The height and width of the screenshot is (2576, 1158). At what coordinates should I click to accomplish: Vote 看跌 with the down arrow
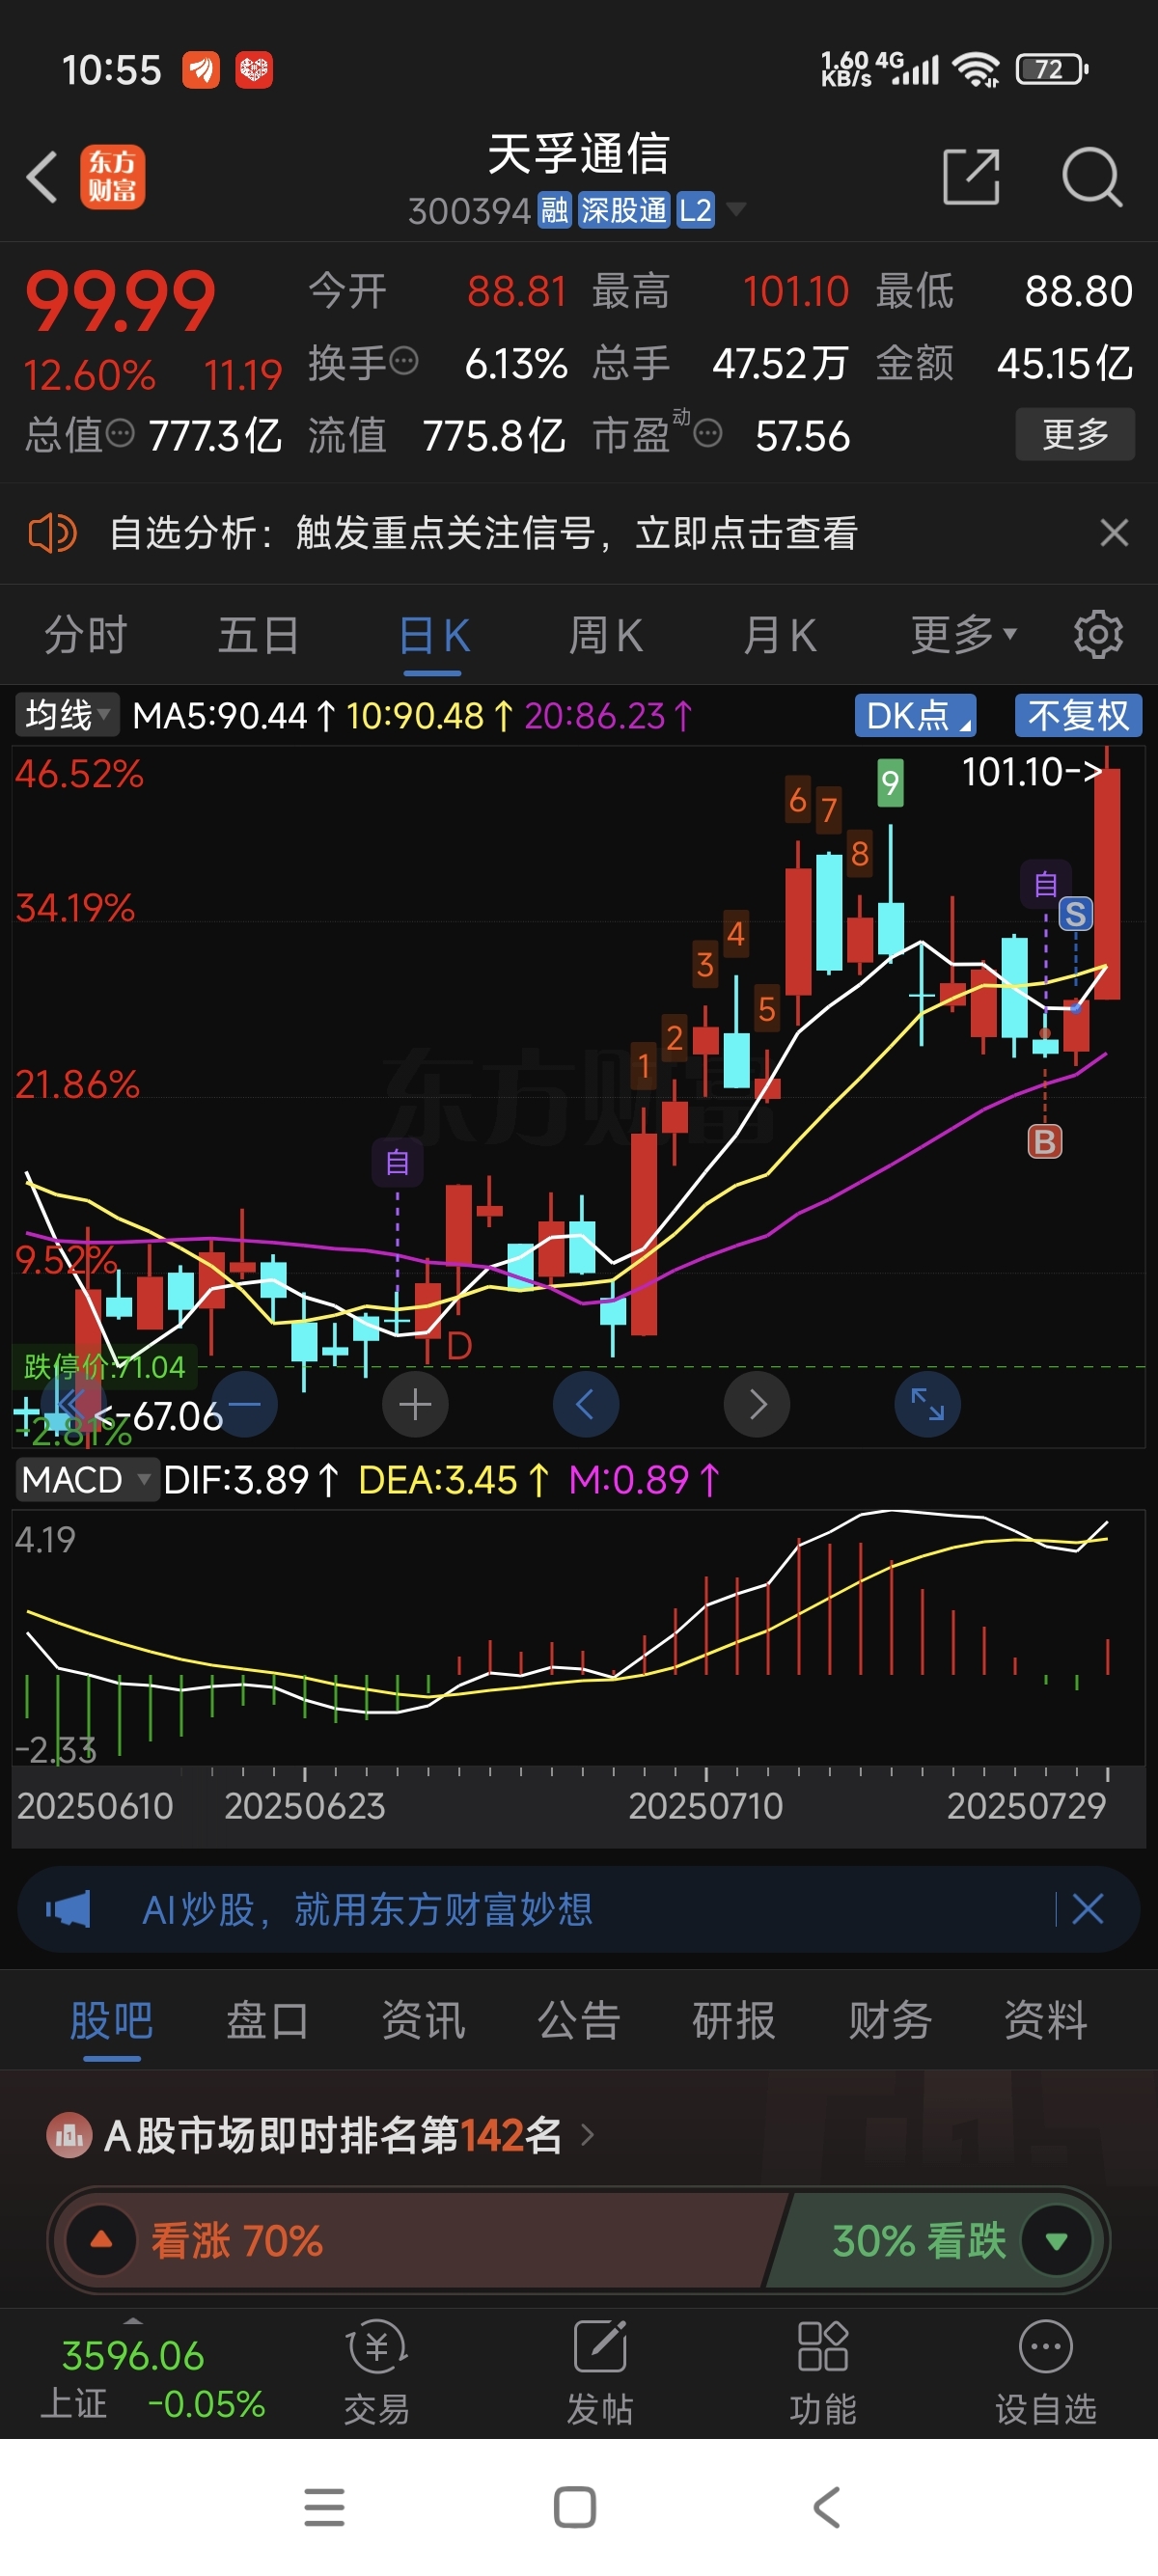1056,2240
